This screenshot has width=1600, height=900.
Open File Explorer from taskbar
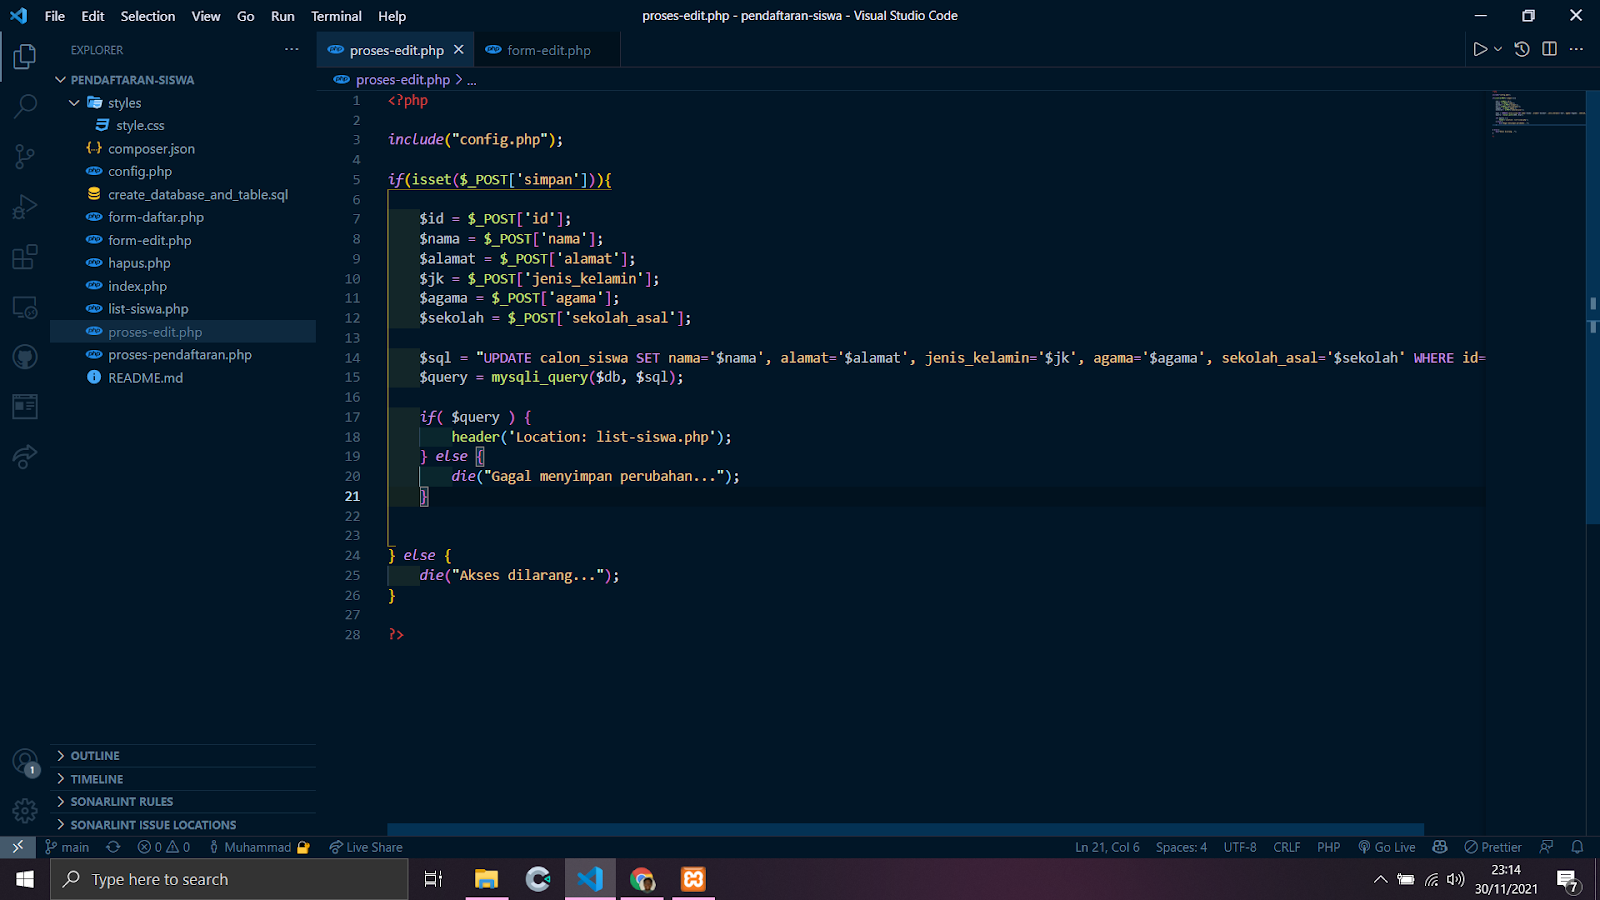486,879
